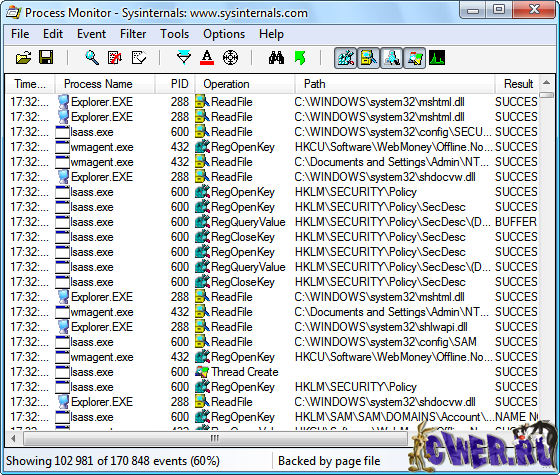This screenshot has height=475, width=560.
Task: Click 'Showing 102 981 of 170 848 events' status text
Action: [x=112, y=461]
